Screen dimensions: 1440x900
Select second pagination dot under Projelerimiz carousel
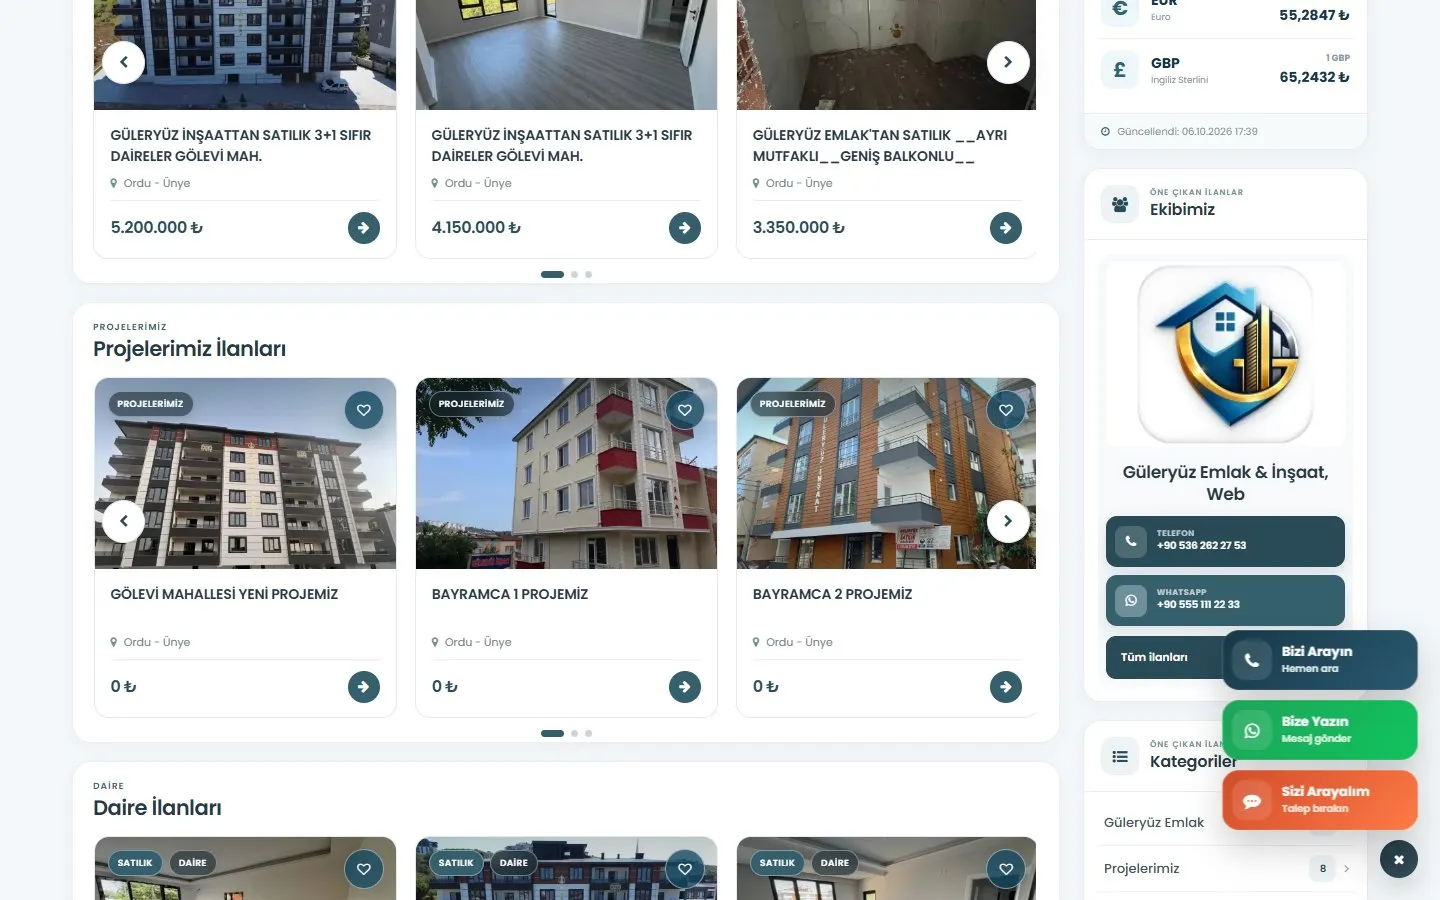pos(574,733)
